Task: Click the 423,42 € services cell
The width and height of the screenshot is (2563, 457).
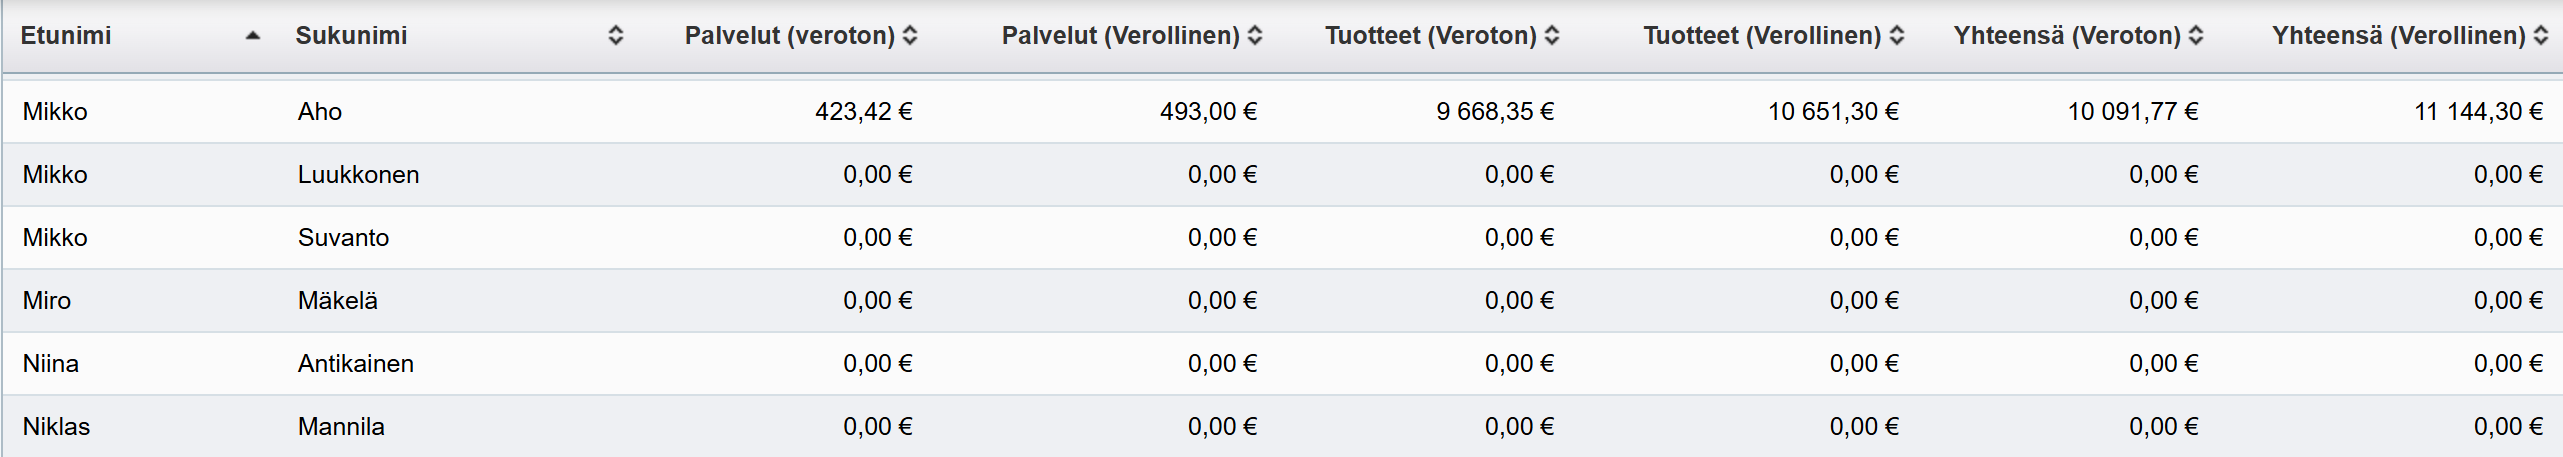Action: pos(863,112)
